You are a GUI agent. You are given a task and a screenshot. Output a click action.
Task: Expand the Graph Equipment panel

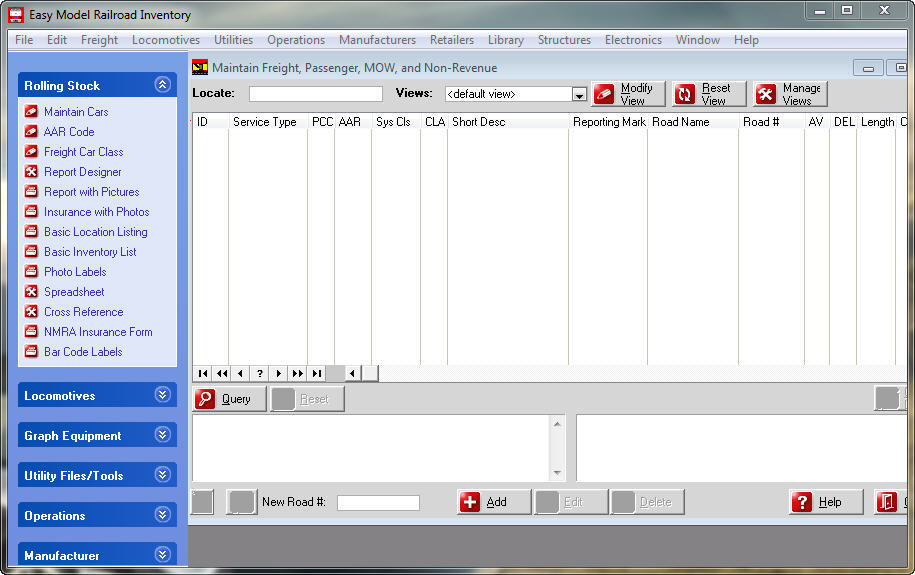click(x=162, y=434)
